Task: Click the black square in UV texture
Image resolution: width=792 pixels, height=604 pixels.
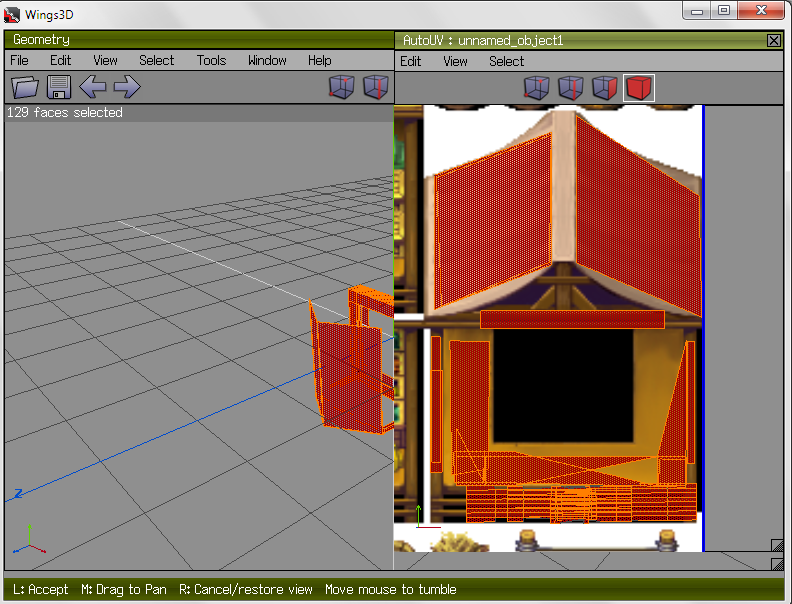Action: [x=563, y=387]
